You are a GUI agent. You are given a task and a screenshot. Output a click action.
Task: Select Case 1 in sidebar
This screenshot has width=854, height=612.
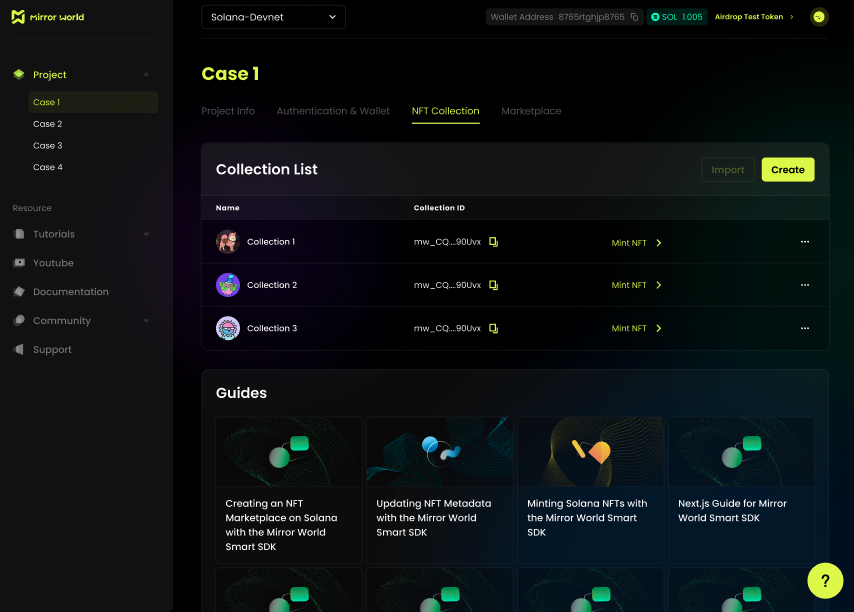93,102
